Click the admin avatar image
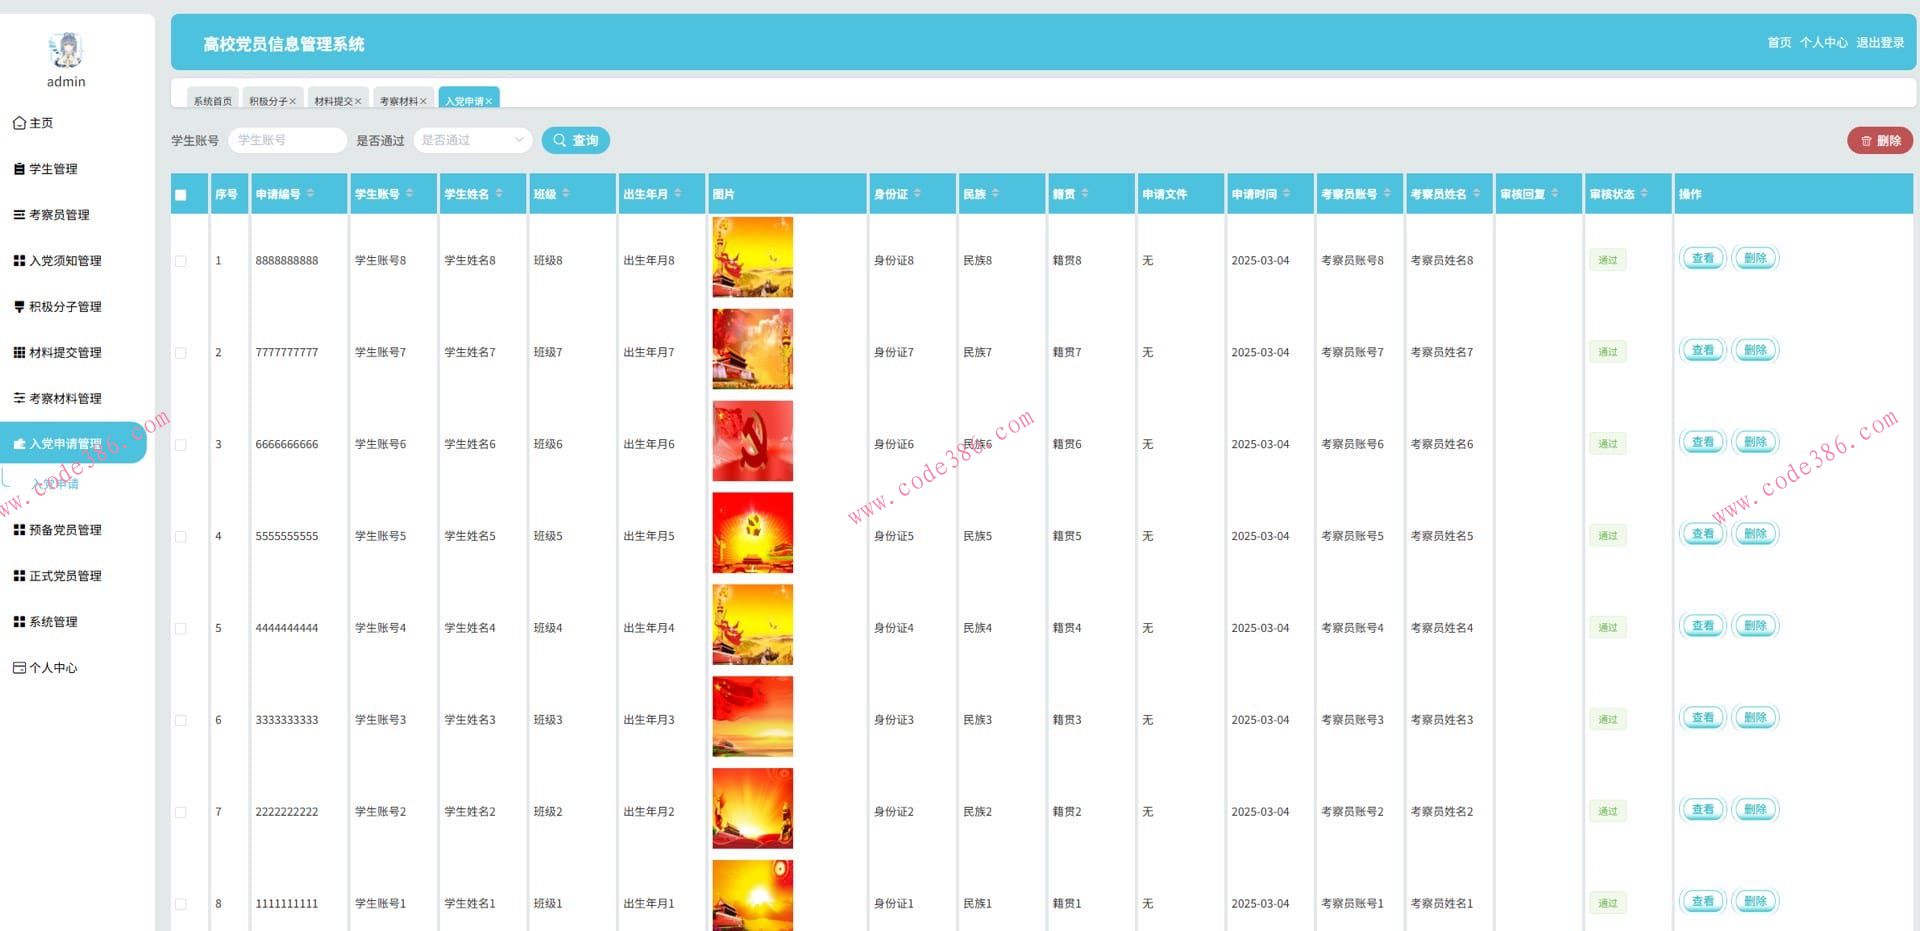The image size is (1920, 931). (66, 50)
